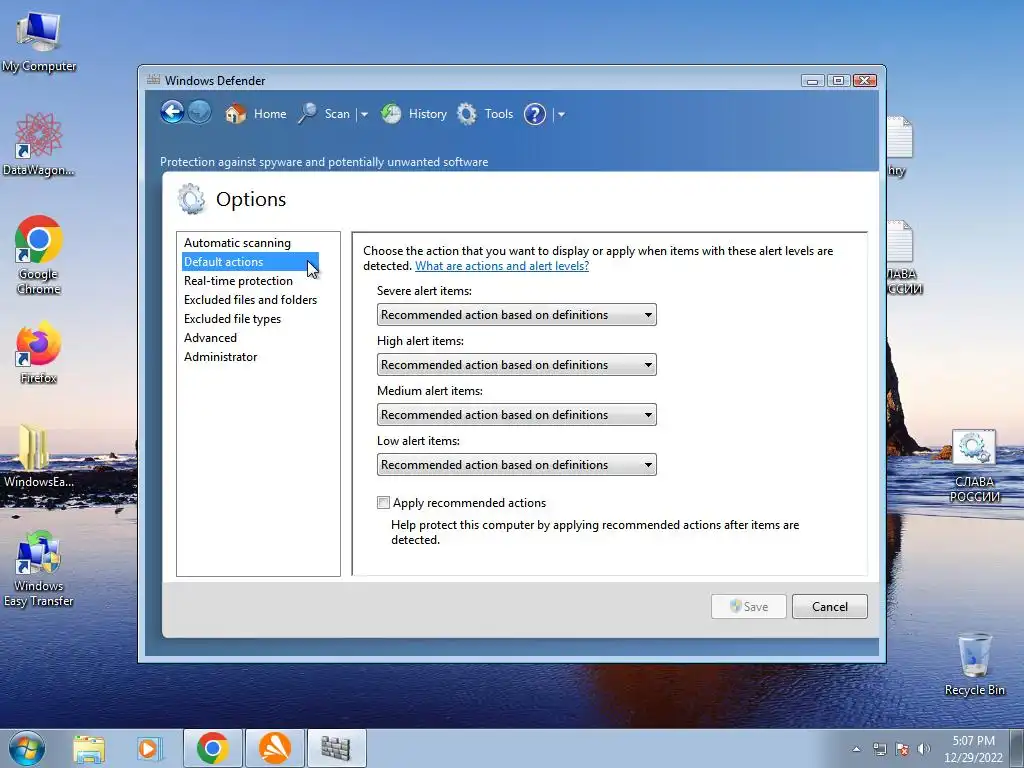Select Windows Easy Transfer desktop icon
Viewport: 1024px width, 768px height.
(39, 569)
